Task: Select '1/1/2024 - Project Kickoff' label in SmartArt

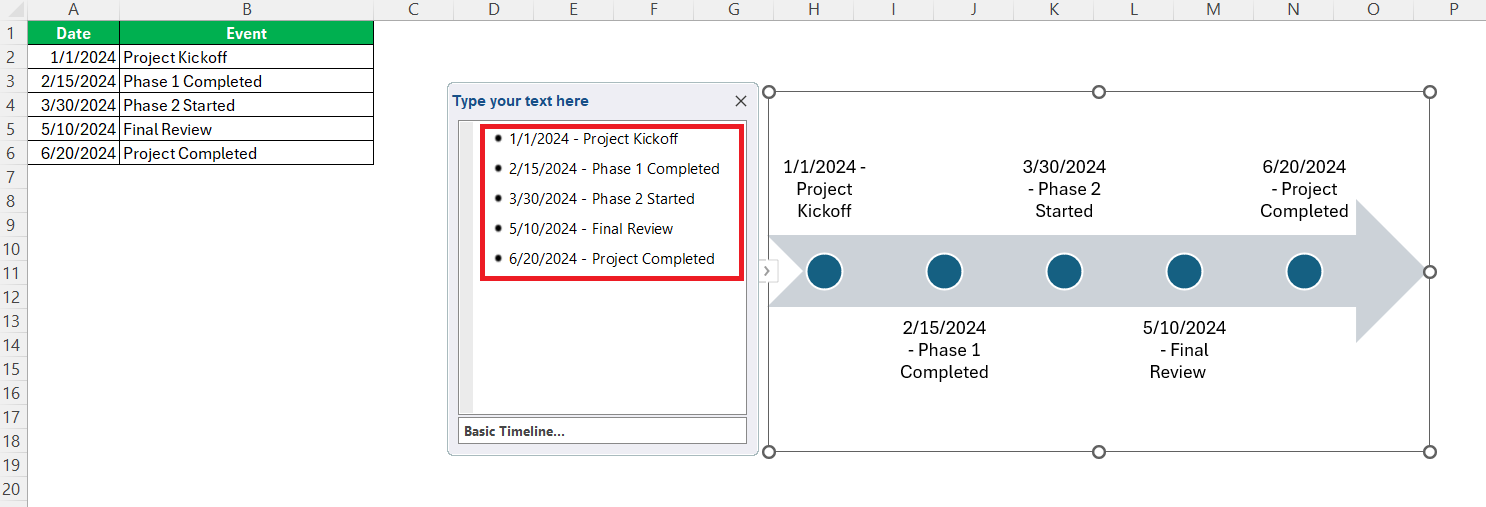Action: point(825,189)
